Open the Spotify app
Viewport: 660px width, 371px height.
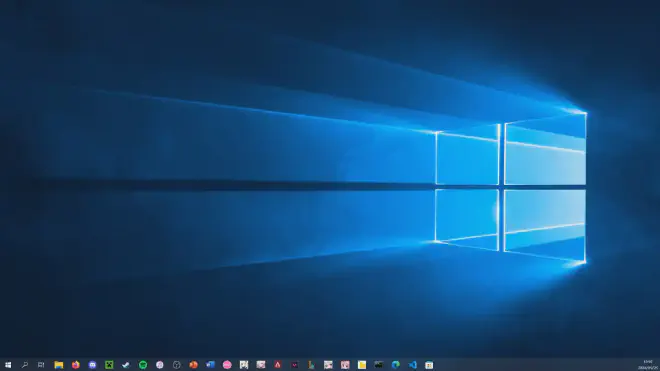pyautogui.click(x=143, y=365)
